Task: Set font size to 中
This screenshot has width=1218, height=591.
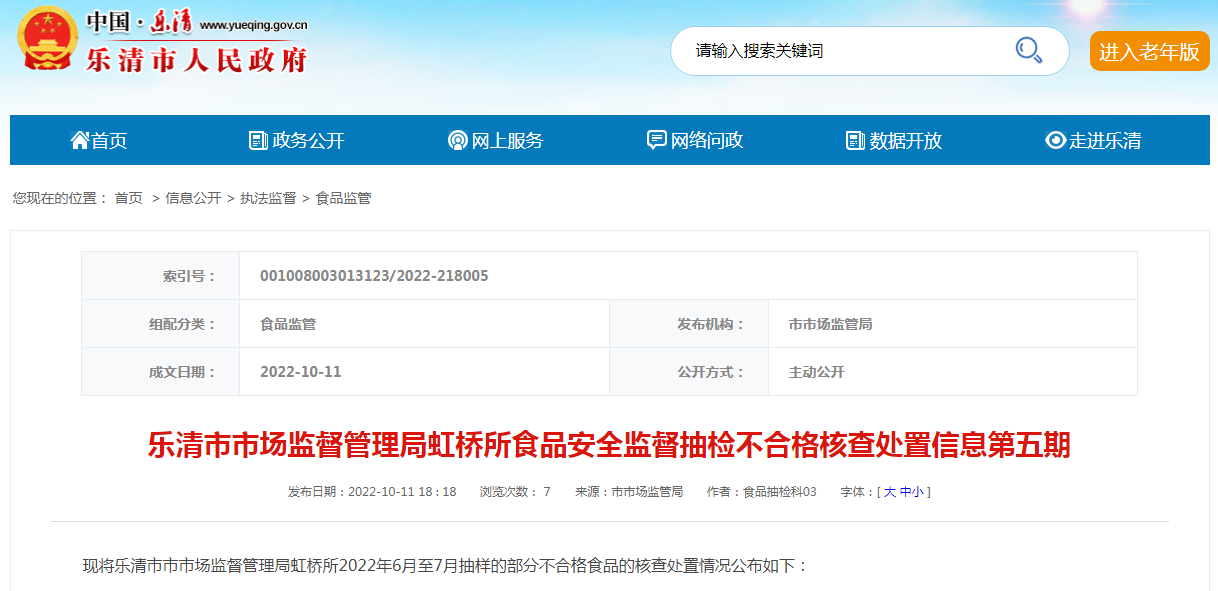Action: (x=905, y=492)
